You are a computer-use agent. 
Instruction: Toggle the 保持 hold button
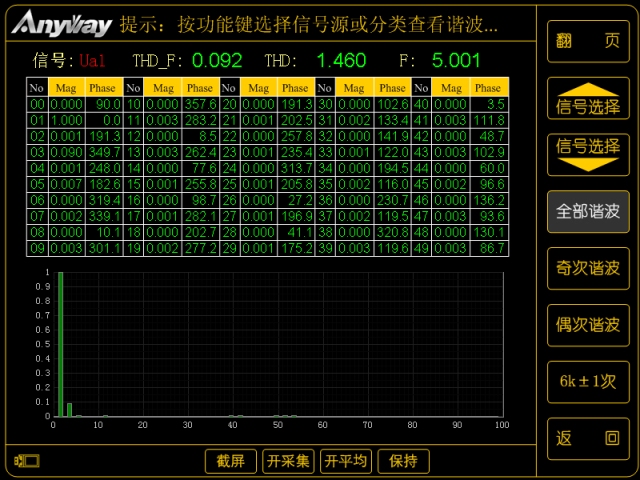click(x=403, y=461)
